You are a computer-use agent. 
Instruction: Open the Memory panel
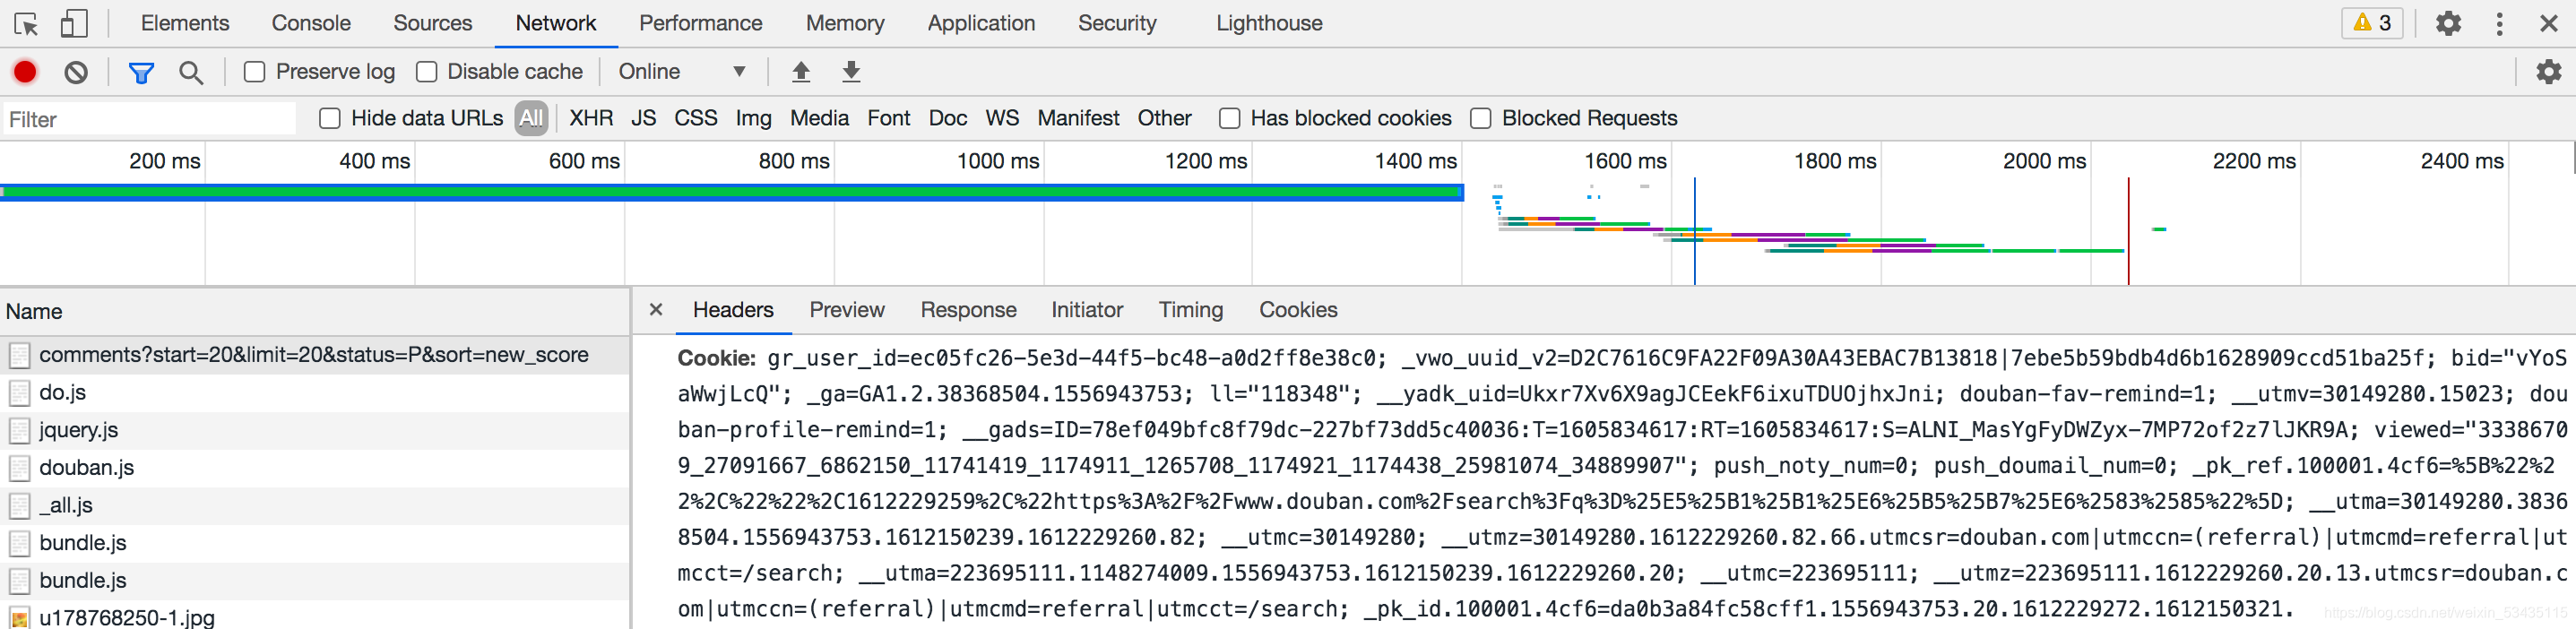845,23
